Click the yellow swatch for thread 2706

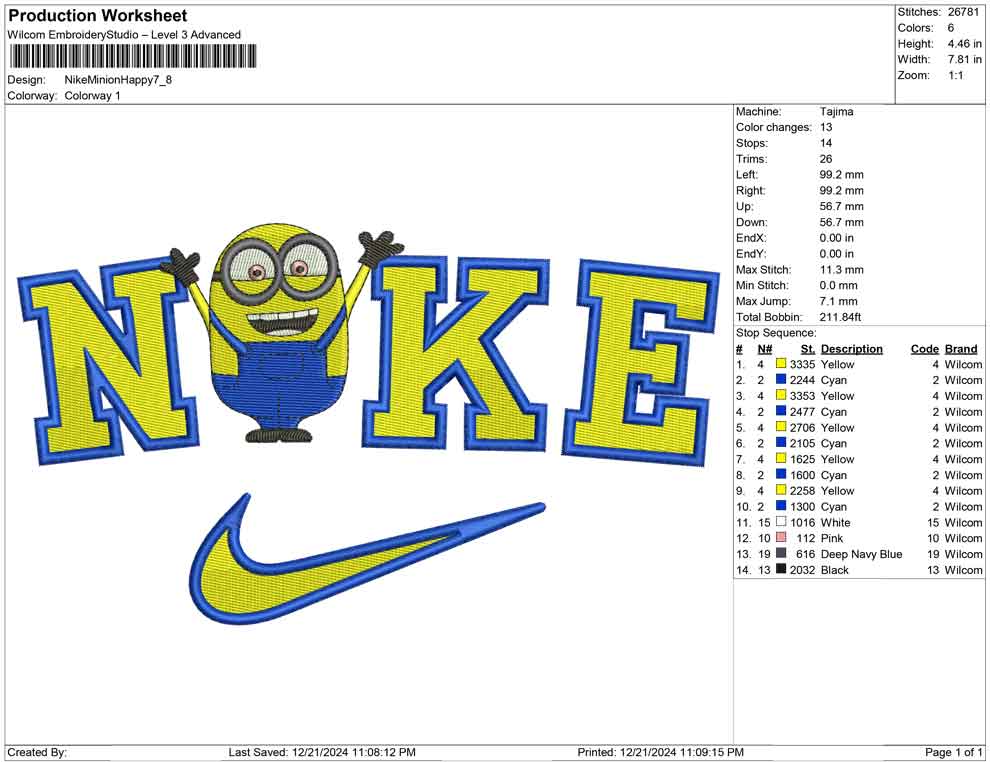click(x=781, y=427)
